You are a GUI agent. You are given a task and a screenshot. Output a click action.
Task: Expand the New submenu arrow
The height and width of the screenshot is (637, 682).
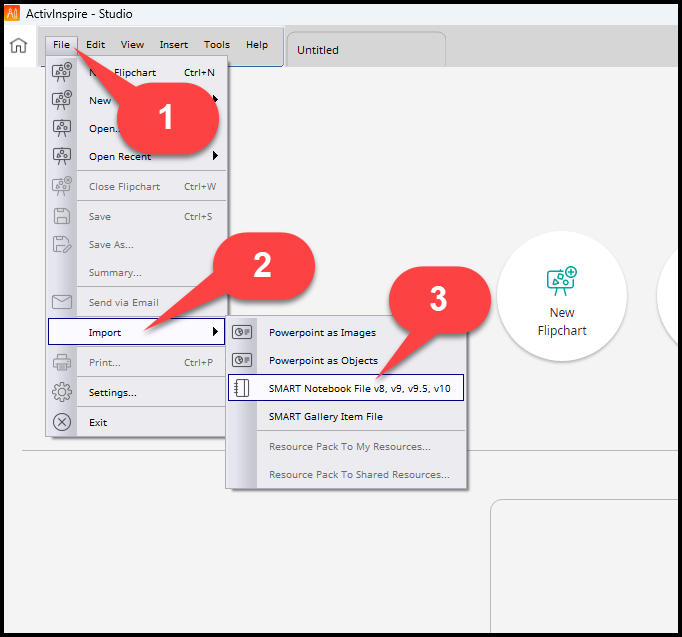tap(215, 99)
